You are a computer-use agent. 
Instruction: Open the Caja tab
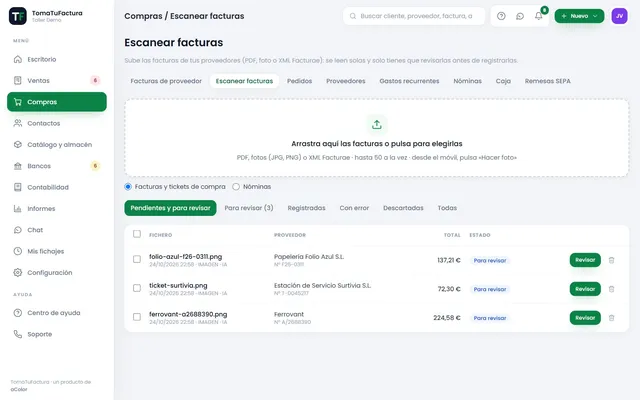pyautogui.click(x=503, y=81)
